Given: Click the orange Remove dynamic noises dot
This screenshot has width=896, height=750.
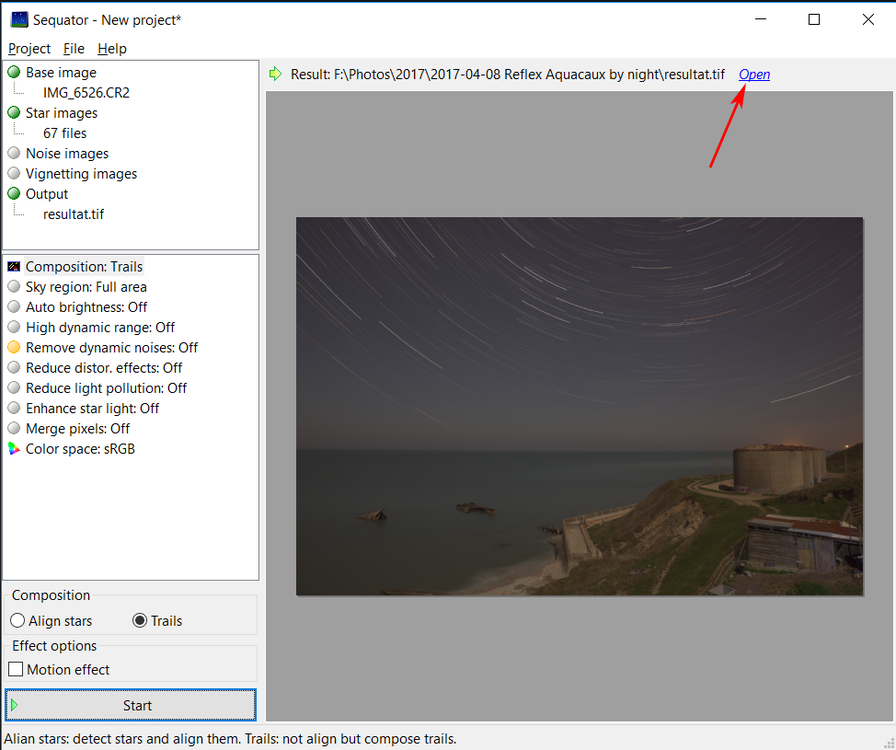Looking at the screenshot, I should 14,347.
